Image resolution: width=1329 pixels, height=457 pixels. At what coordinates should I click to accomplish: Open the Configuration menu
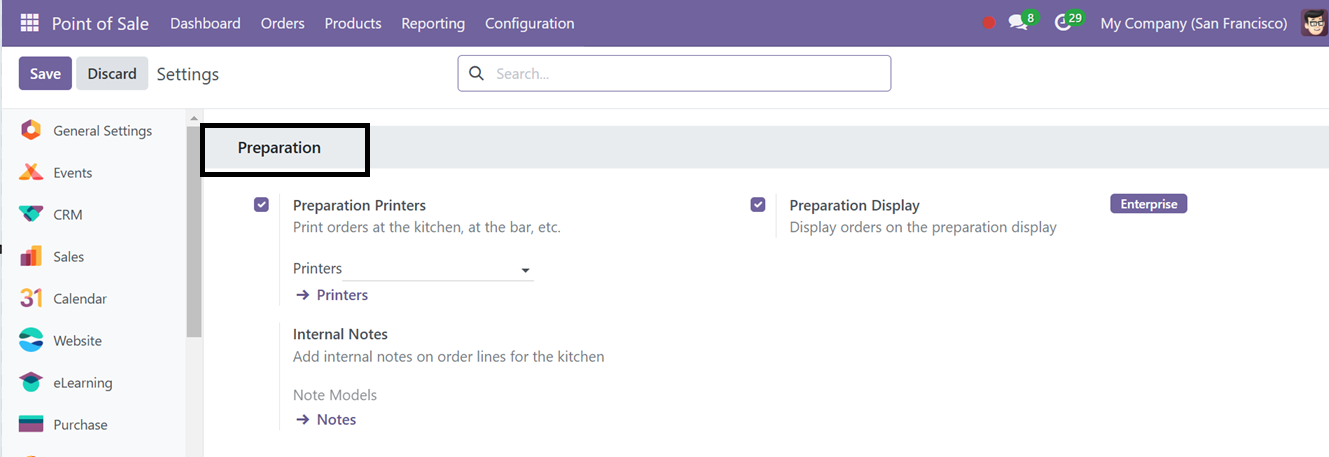530,23
